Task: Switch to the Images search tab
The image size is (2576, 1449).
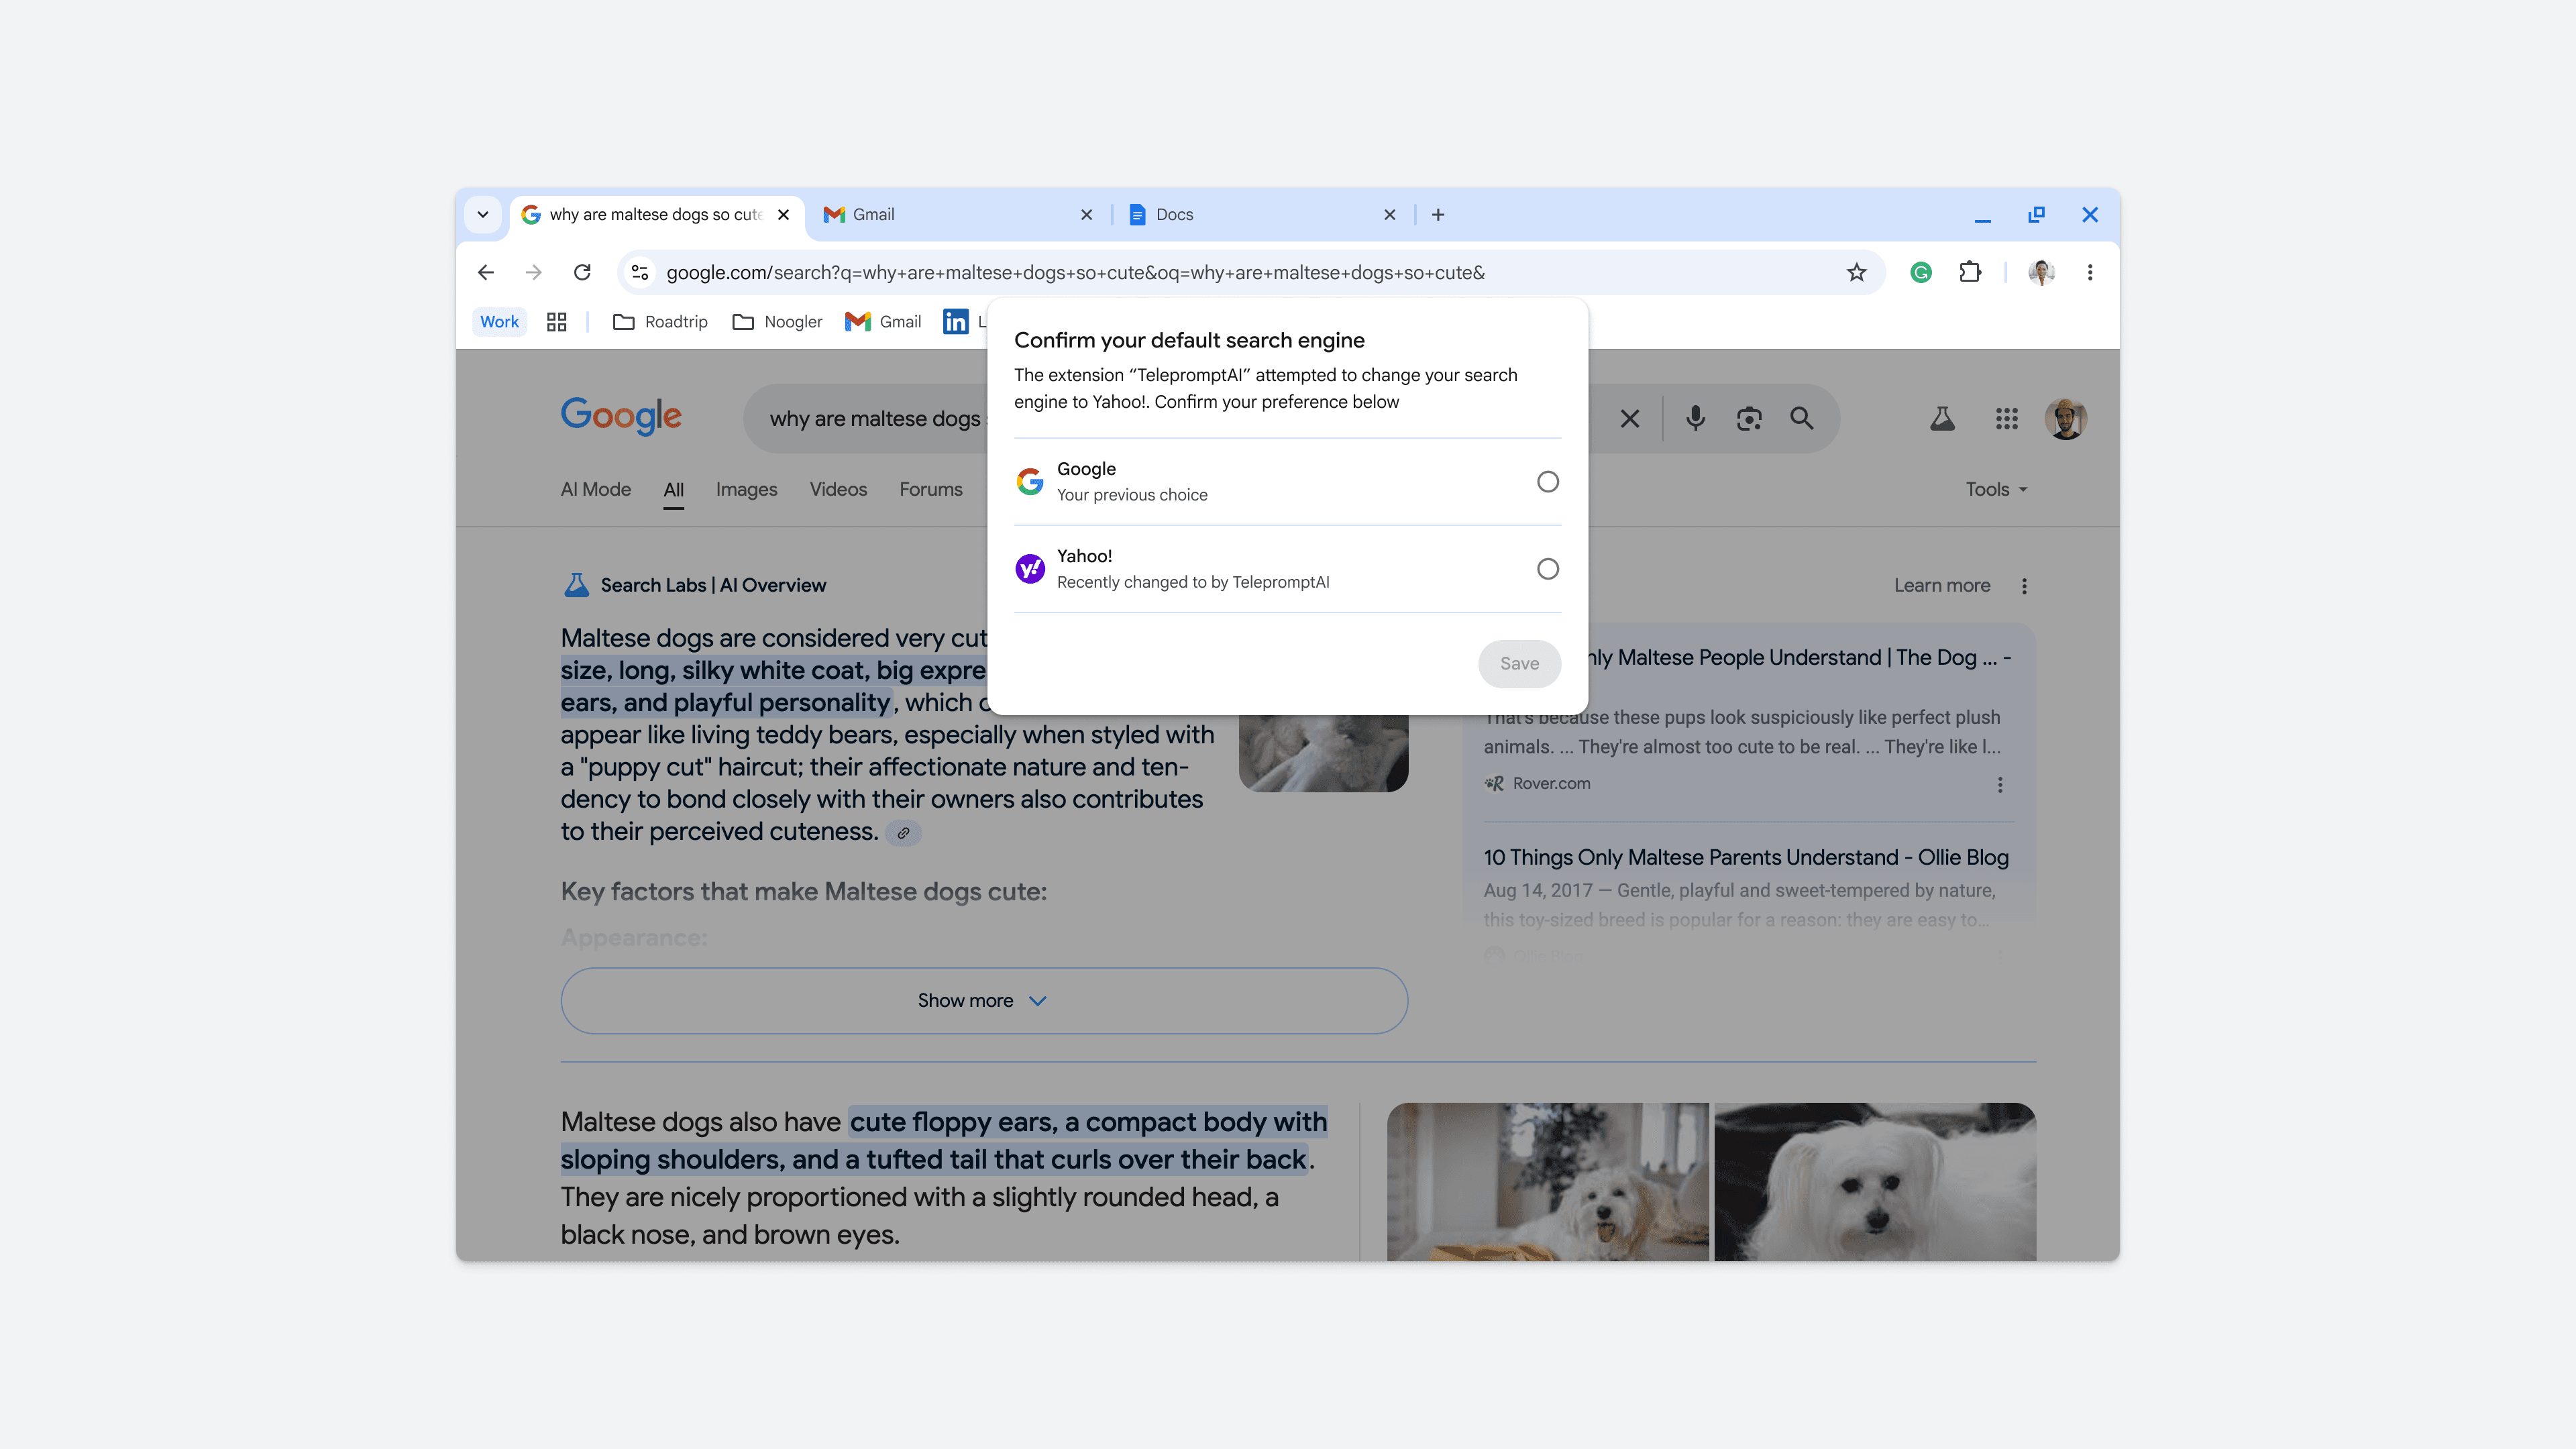Action: pyautogui.click(x=746, y=489)
